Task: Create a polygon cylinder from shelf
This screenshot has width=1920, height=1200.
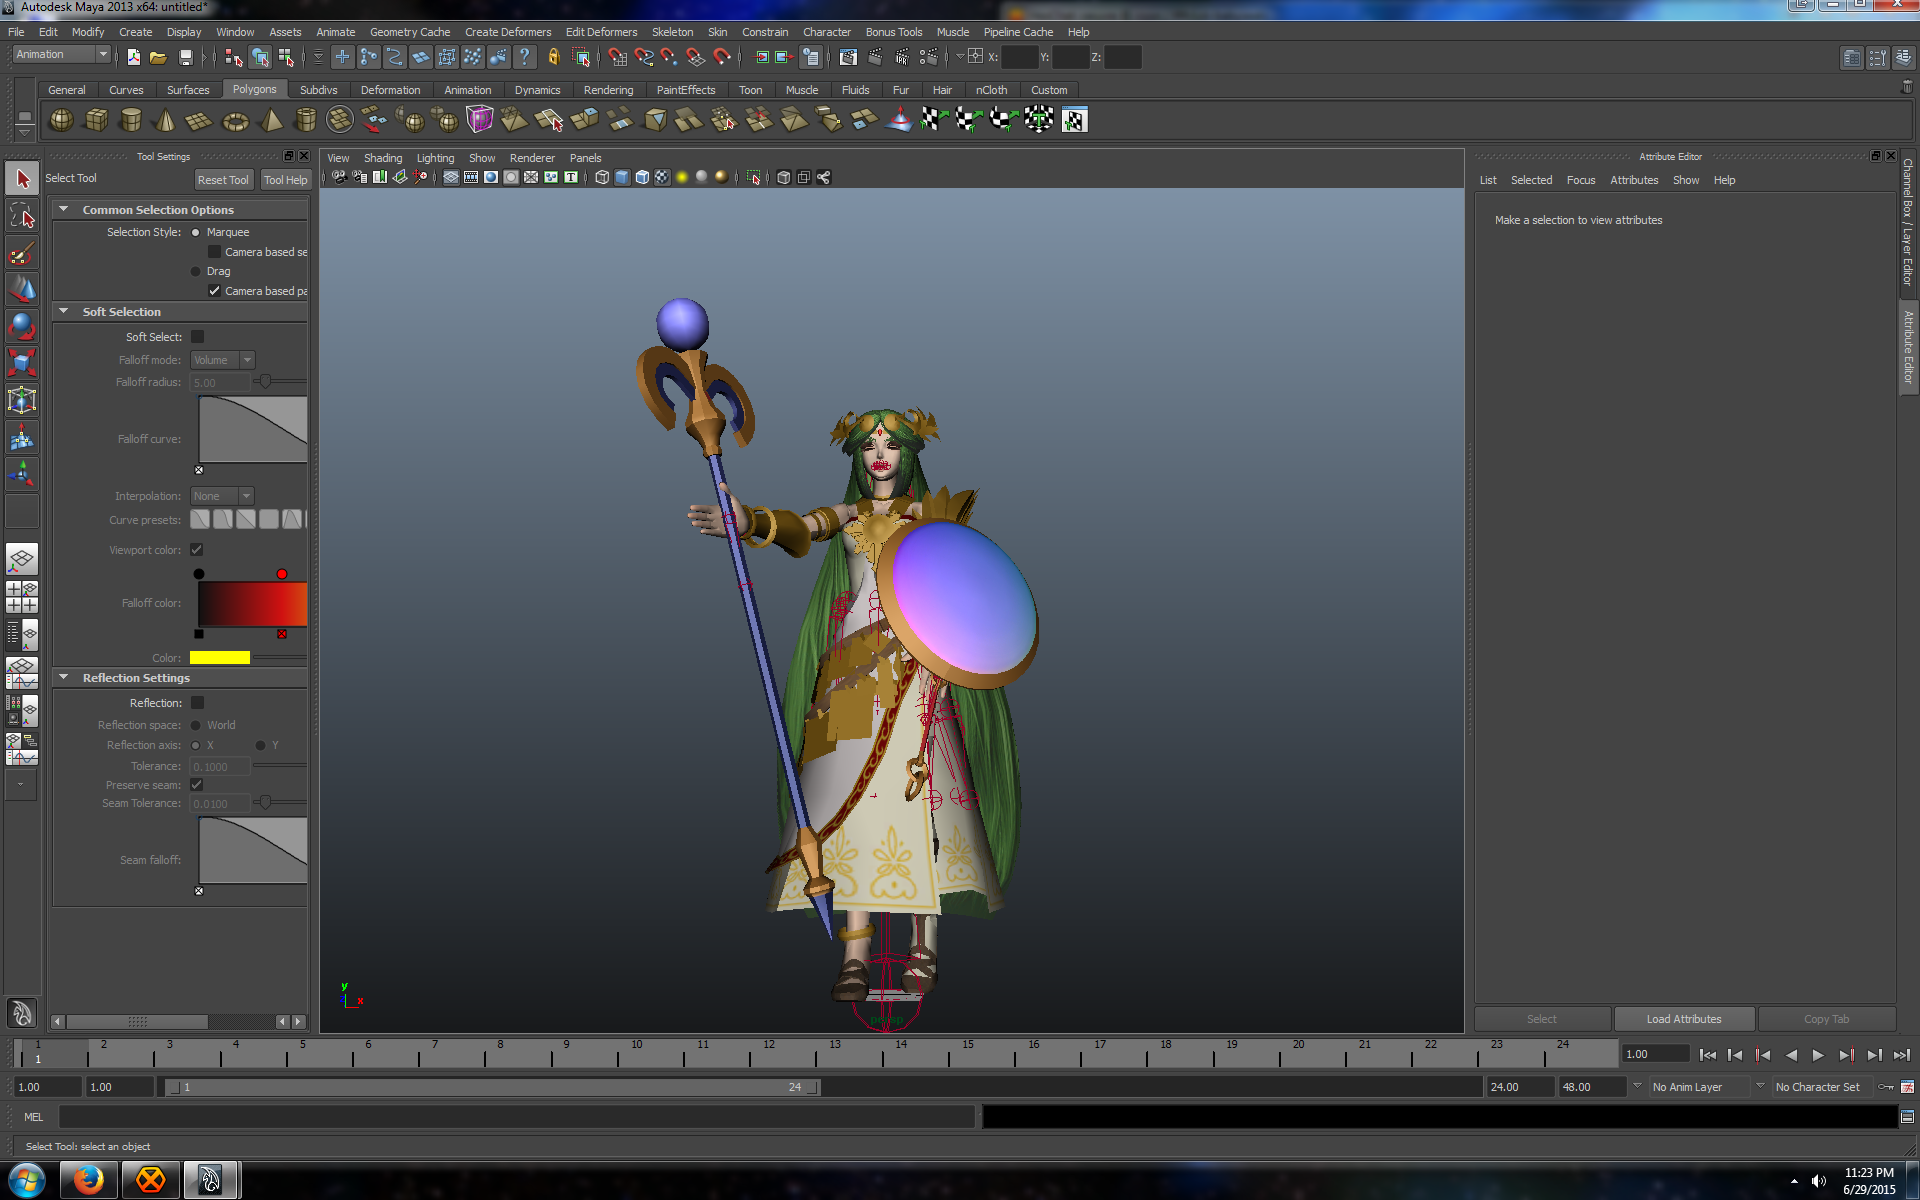Action: [x=130, y=120]
